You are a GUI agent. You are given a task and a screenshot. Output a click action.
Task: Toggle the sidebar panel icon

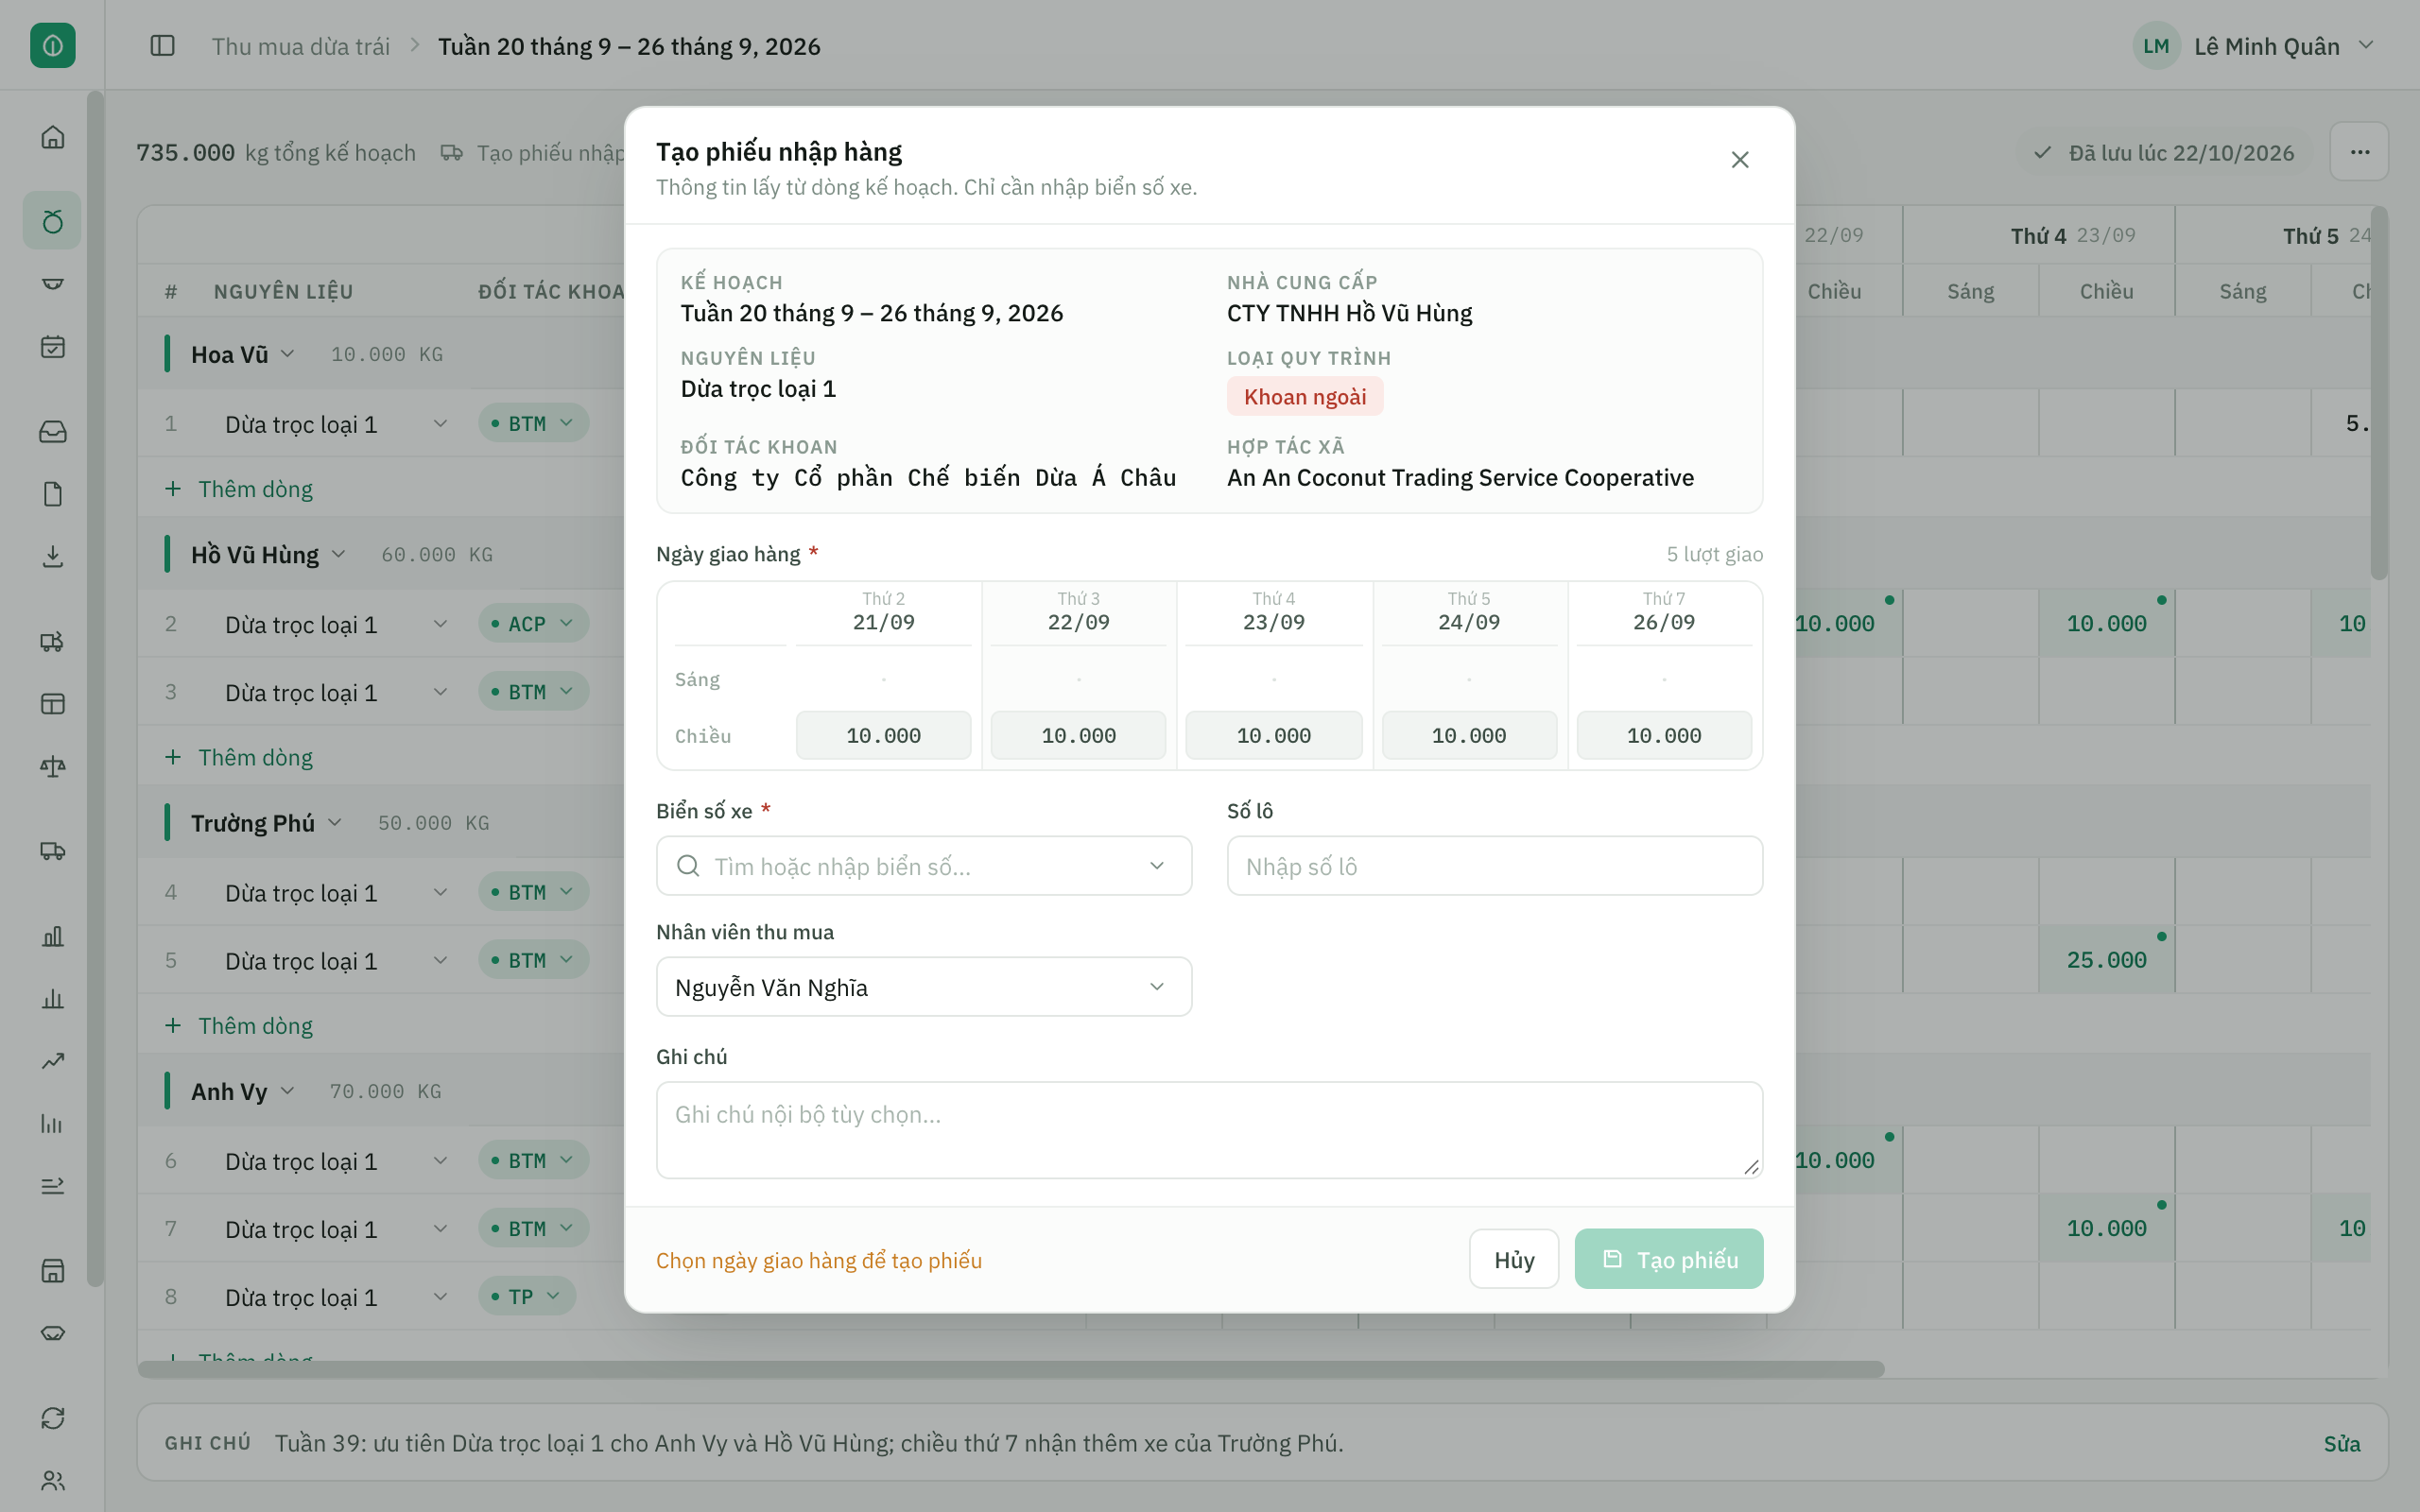pos(162,46)
